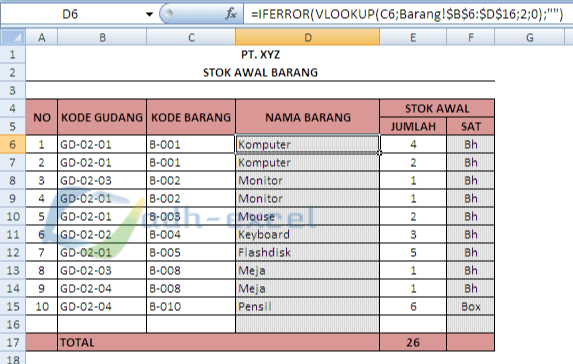Click the Box unit cell
Image resolution: width=573 pixels, height=364 pixels.
[471, 306]
